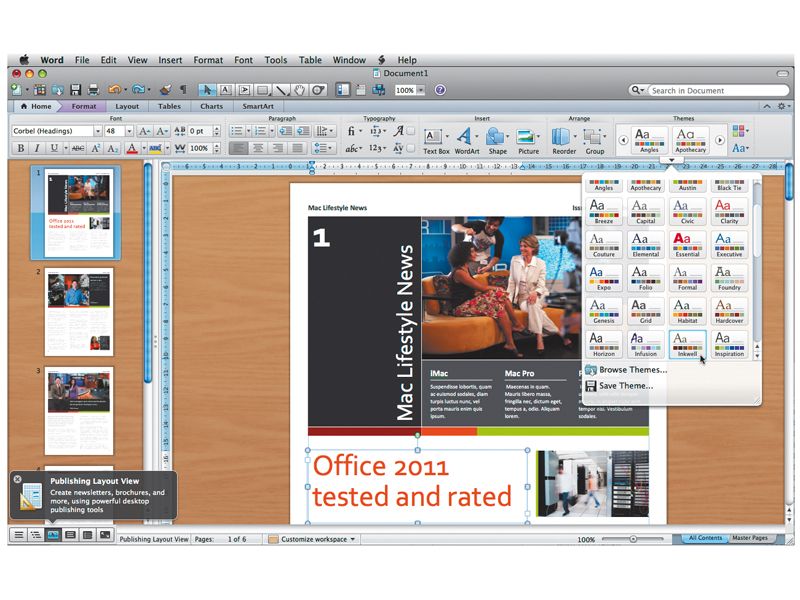Click the red font color button

click(x=132, y=148)
